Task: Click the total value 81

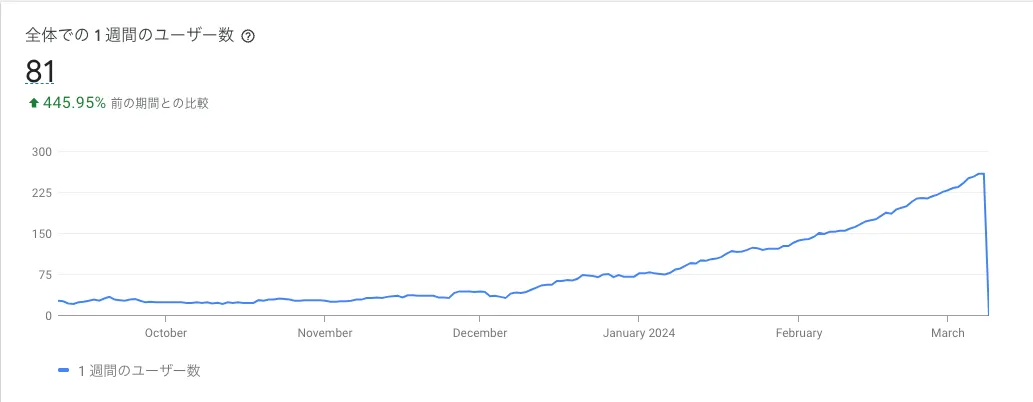Action: click(40, 72)
